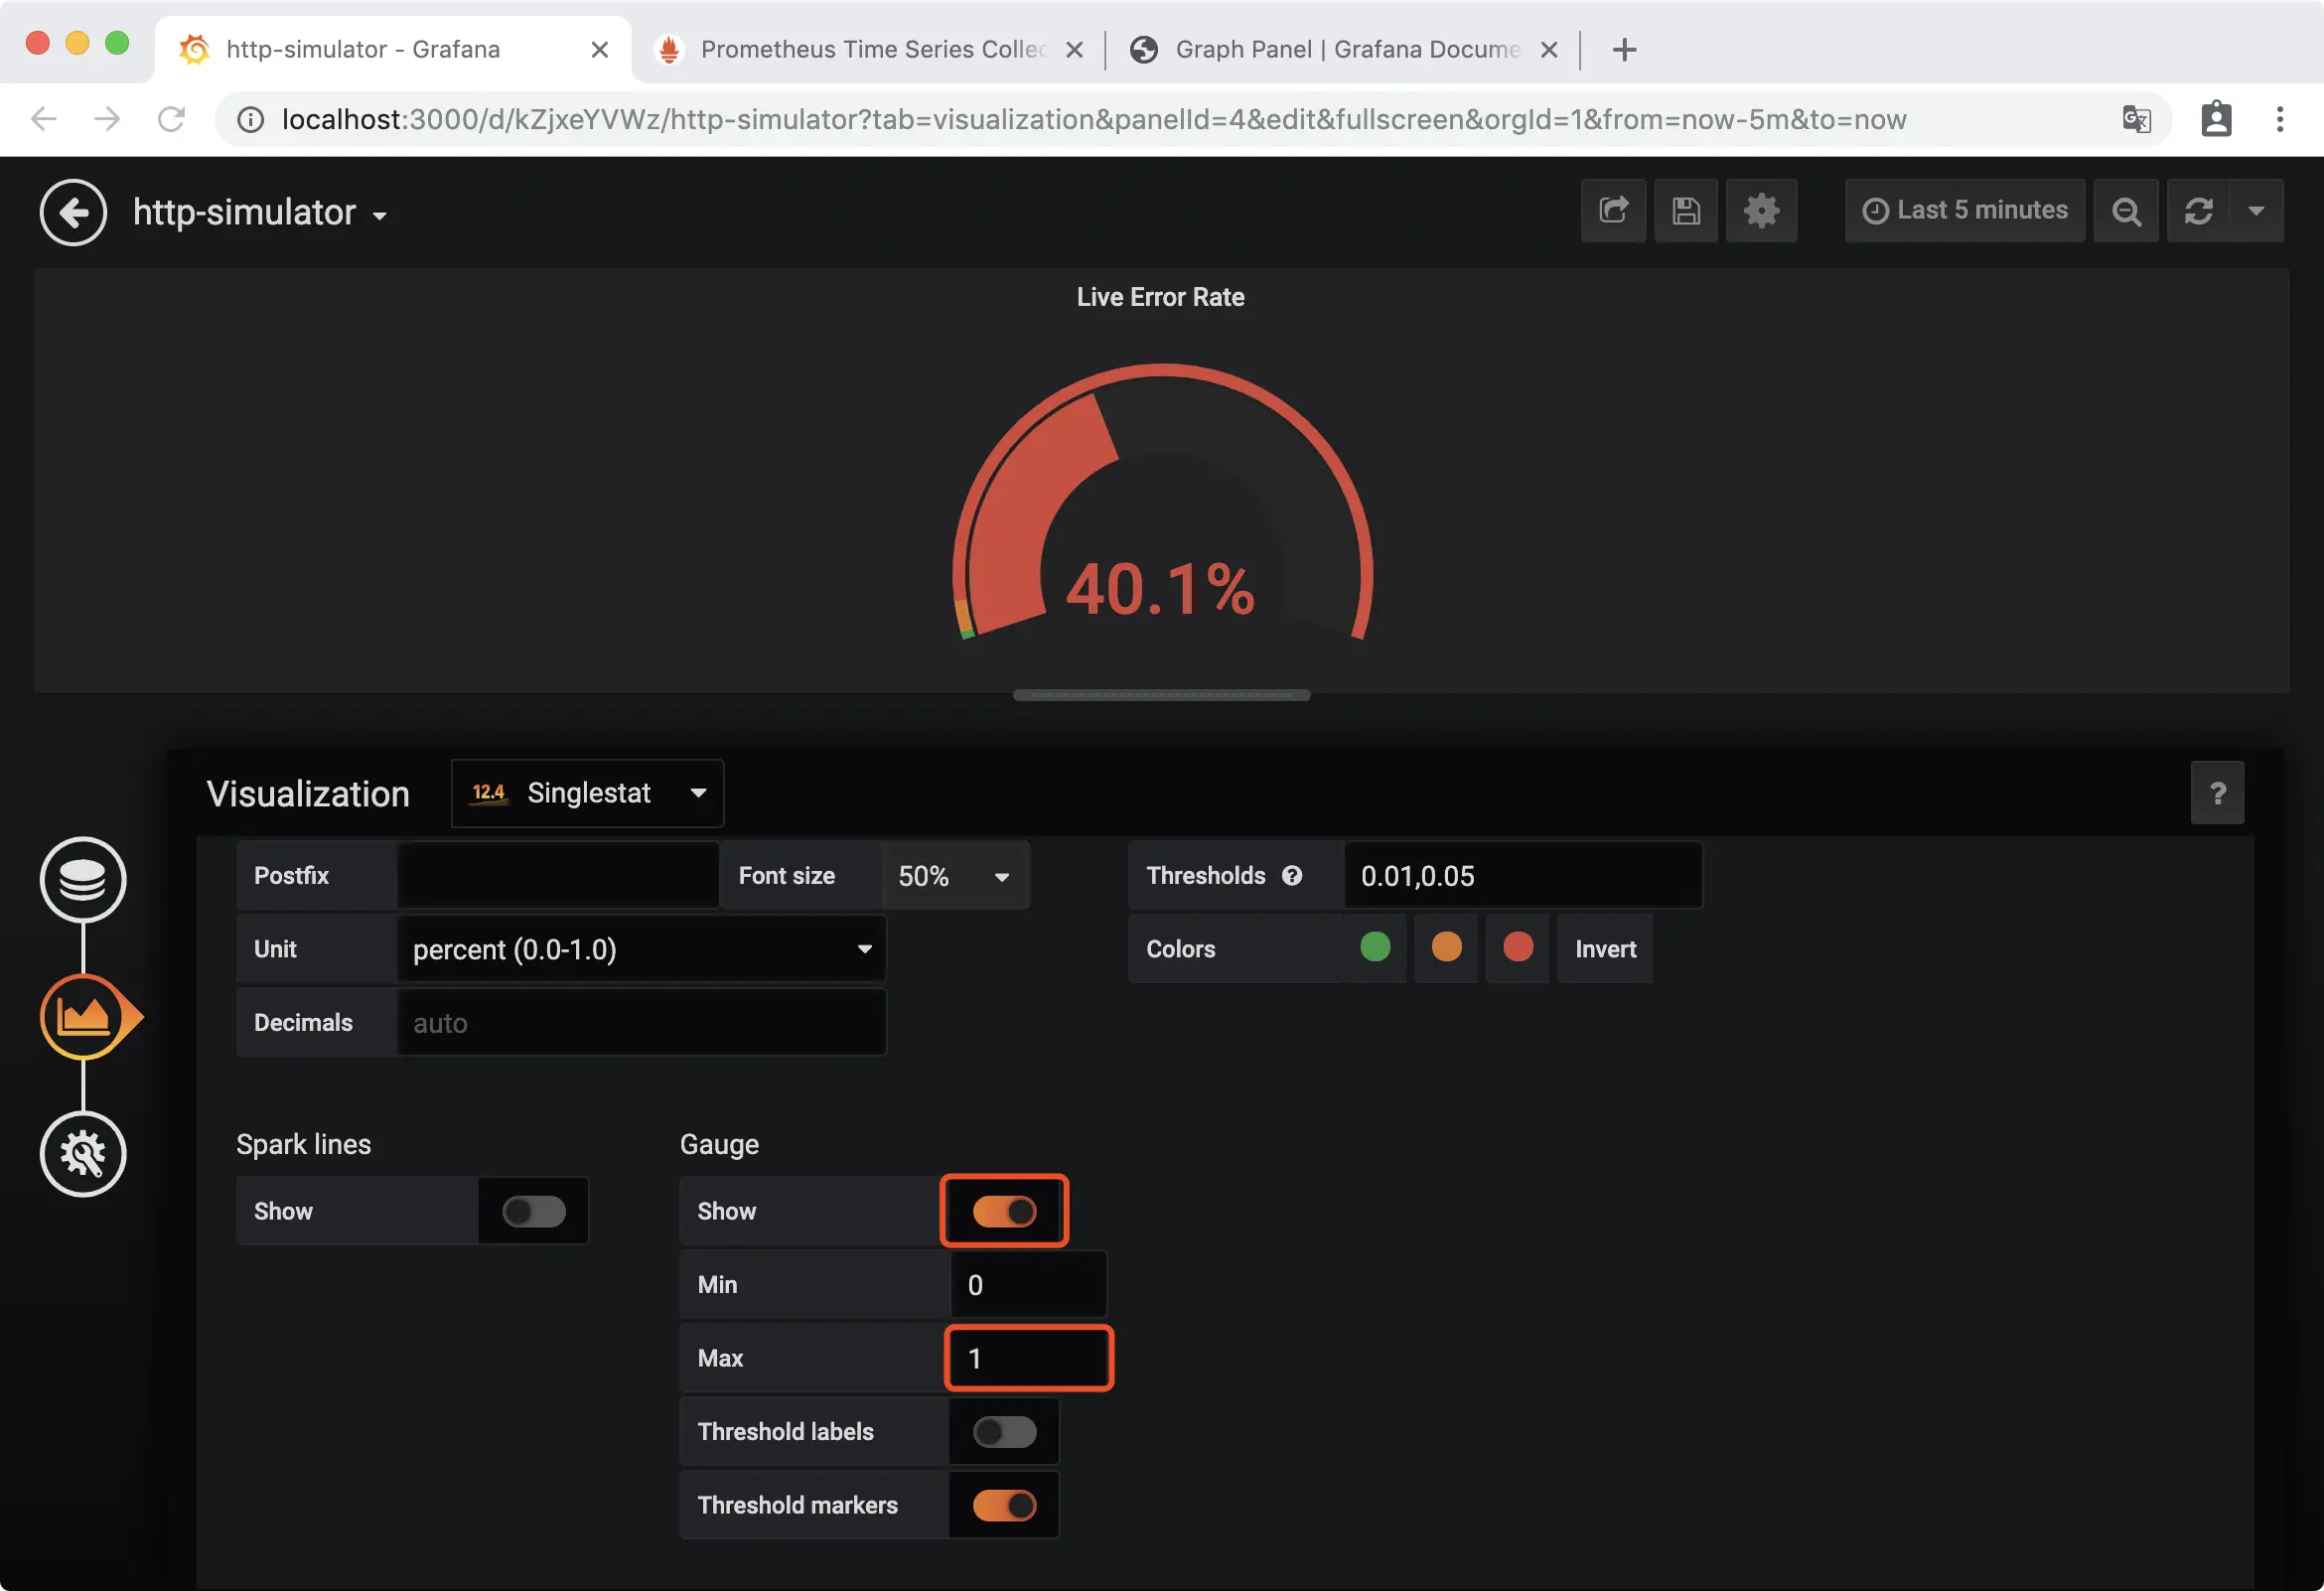Click the zoom out magnifier icon
The image size is (2324, 1591).
click(2126, 211)
